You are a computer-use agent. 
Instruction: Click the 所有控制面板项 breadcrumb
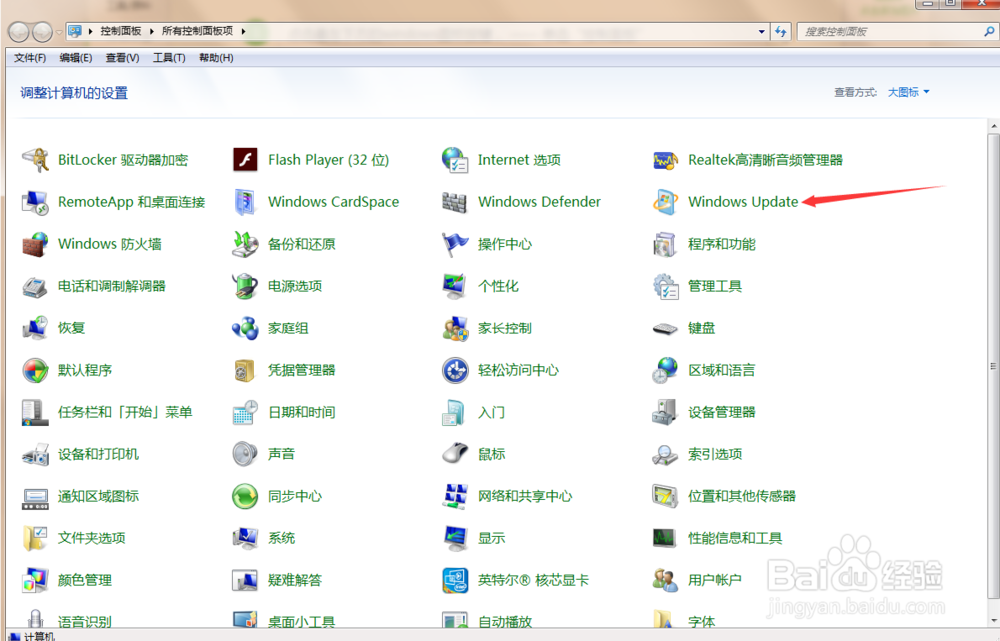coord(197,31)
